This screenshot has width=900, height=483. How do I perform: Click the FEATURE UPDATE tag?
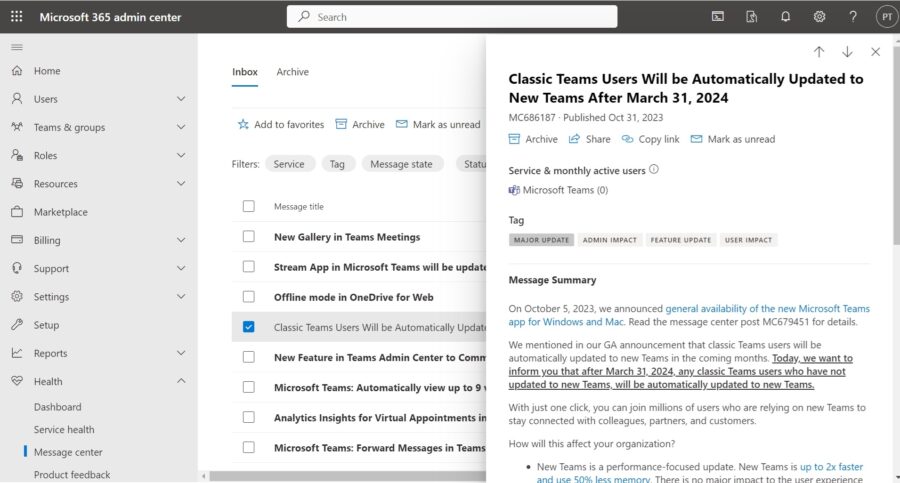pyautogui.click(x=680, y=240)
